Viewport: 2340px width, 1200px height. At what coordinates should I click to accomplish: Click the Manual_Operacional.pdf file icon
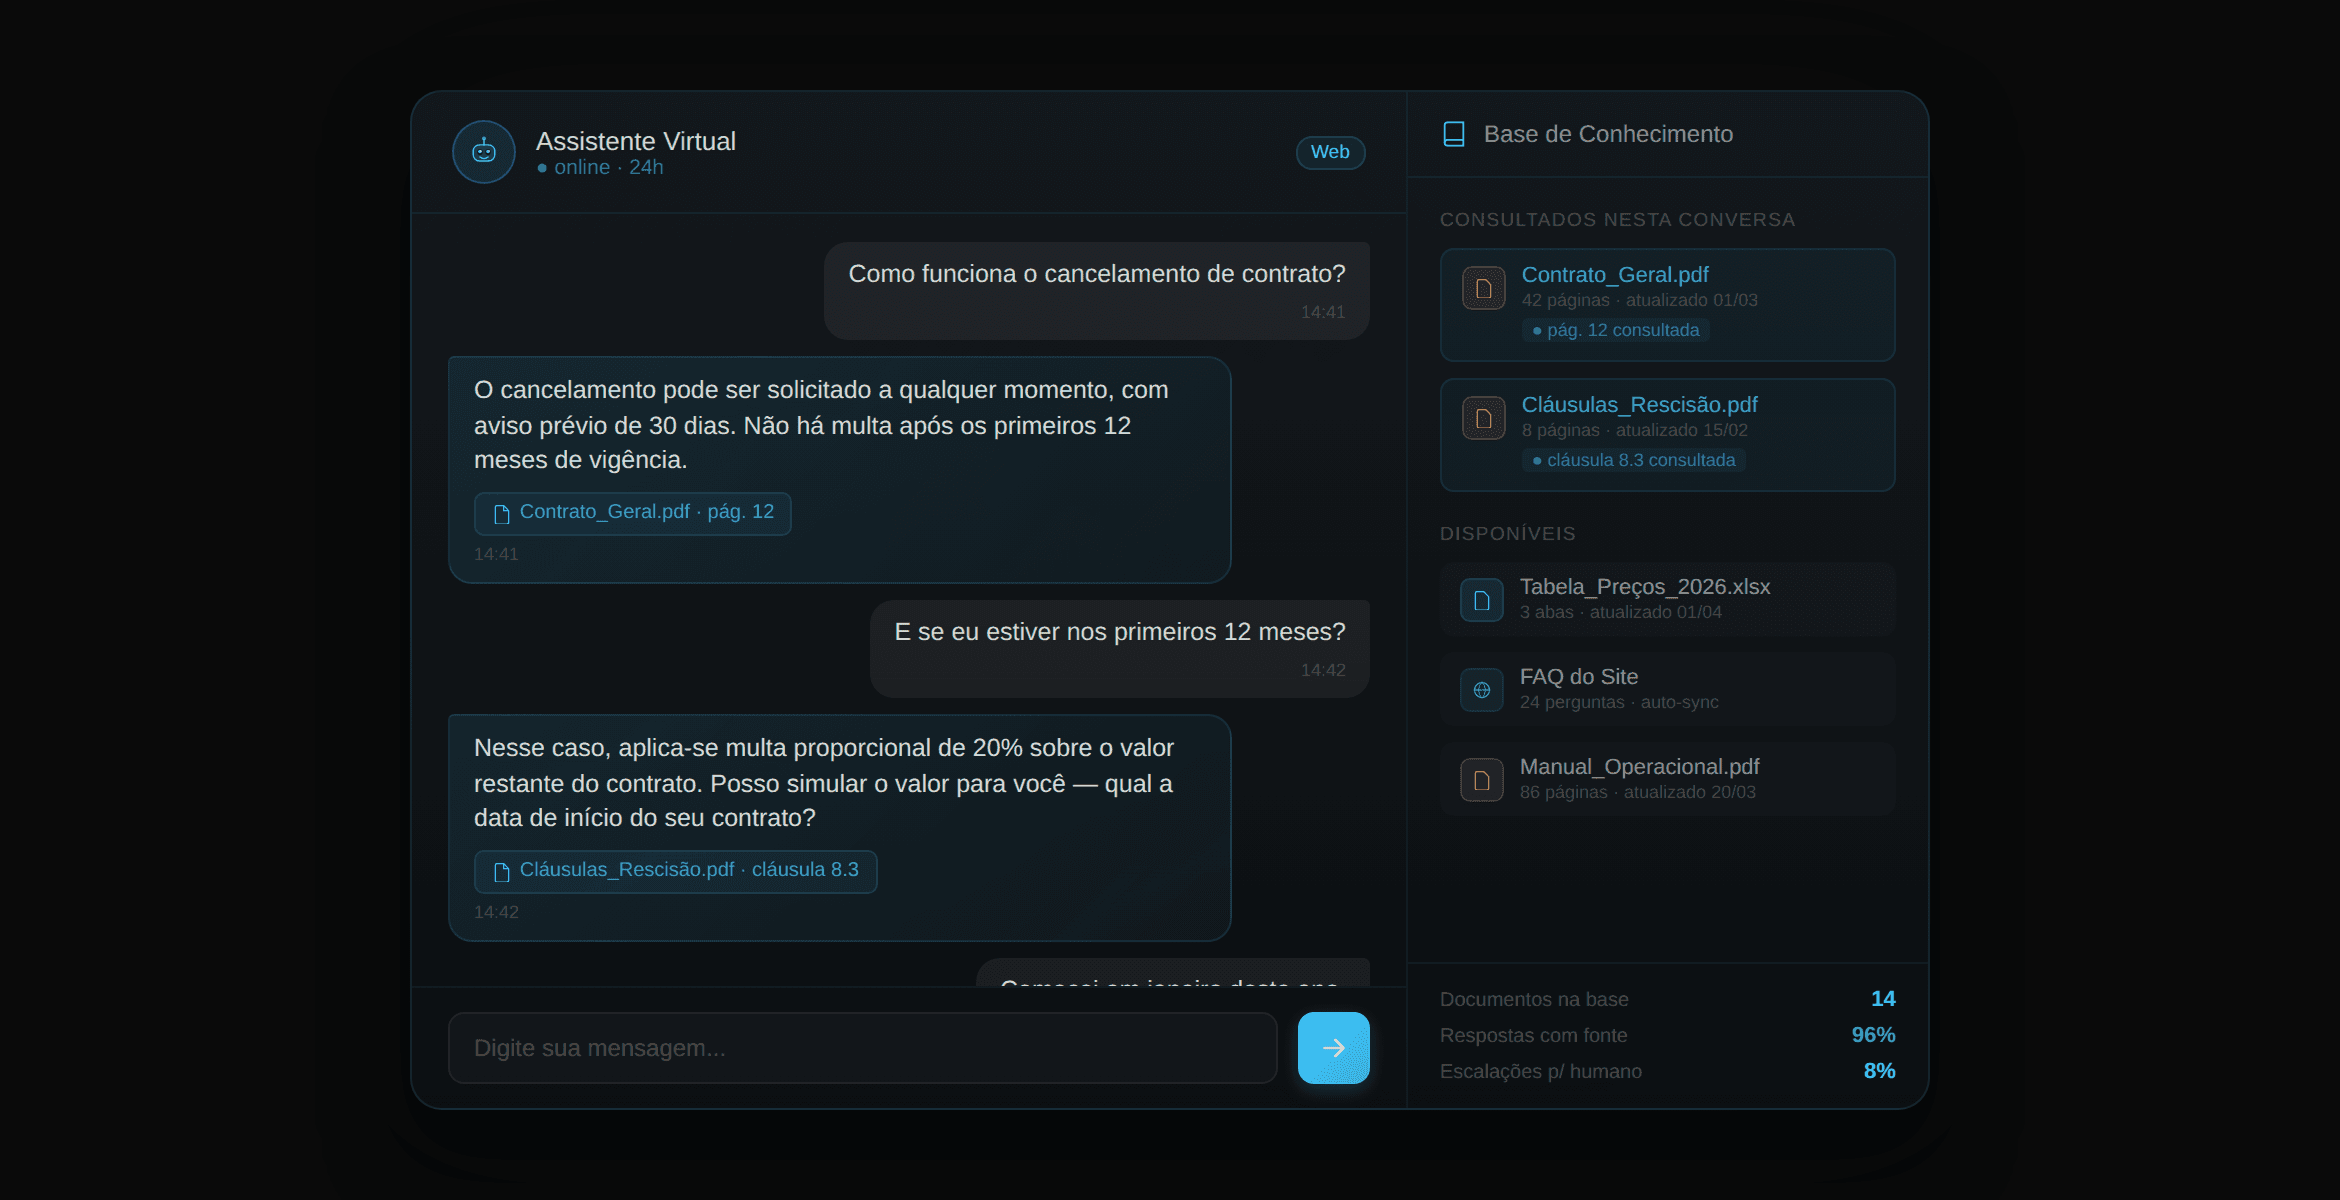coord(1482,780)
